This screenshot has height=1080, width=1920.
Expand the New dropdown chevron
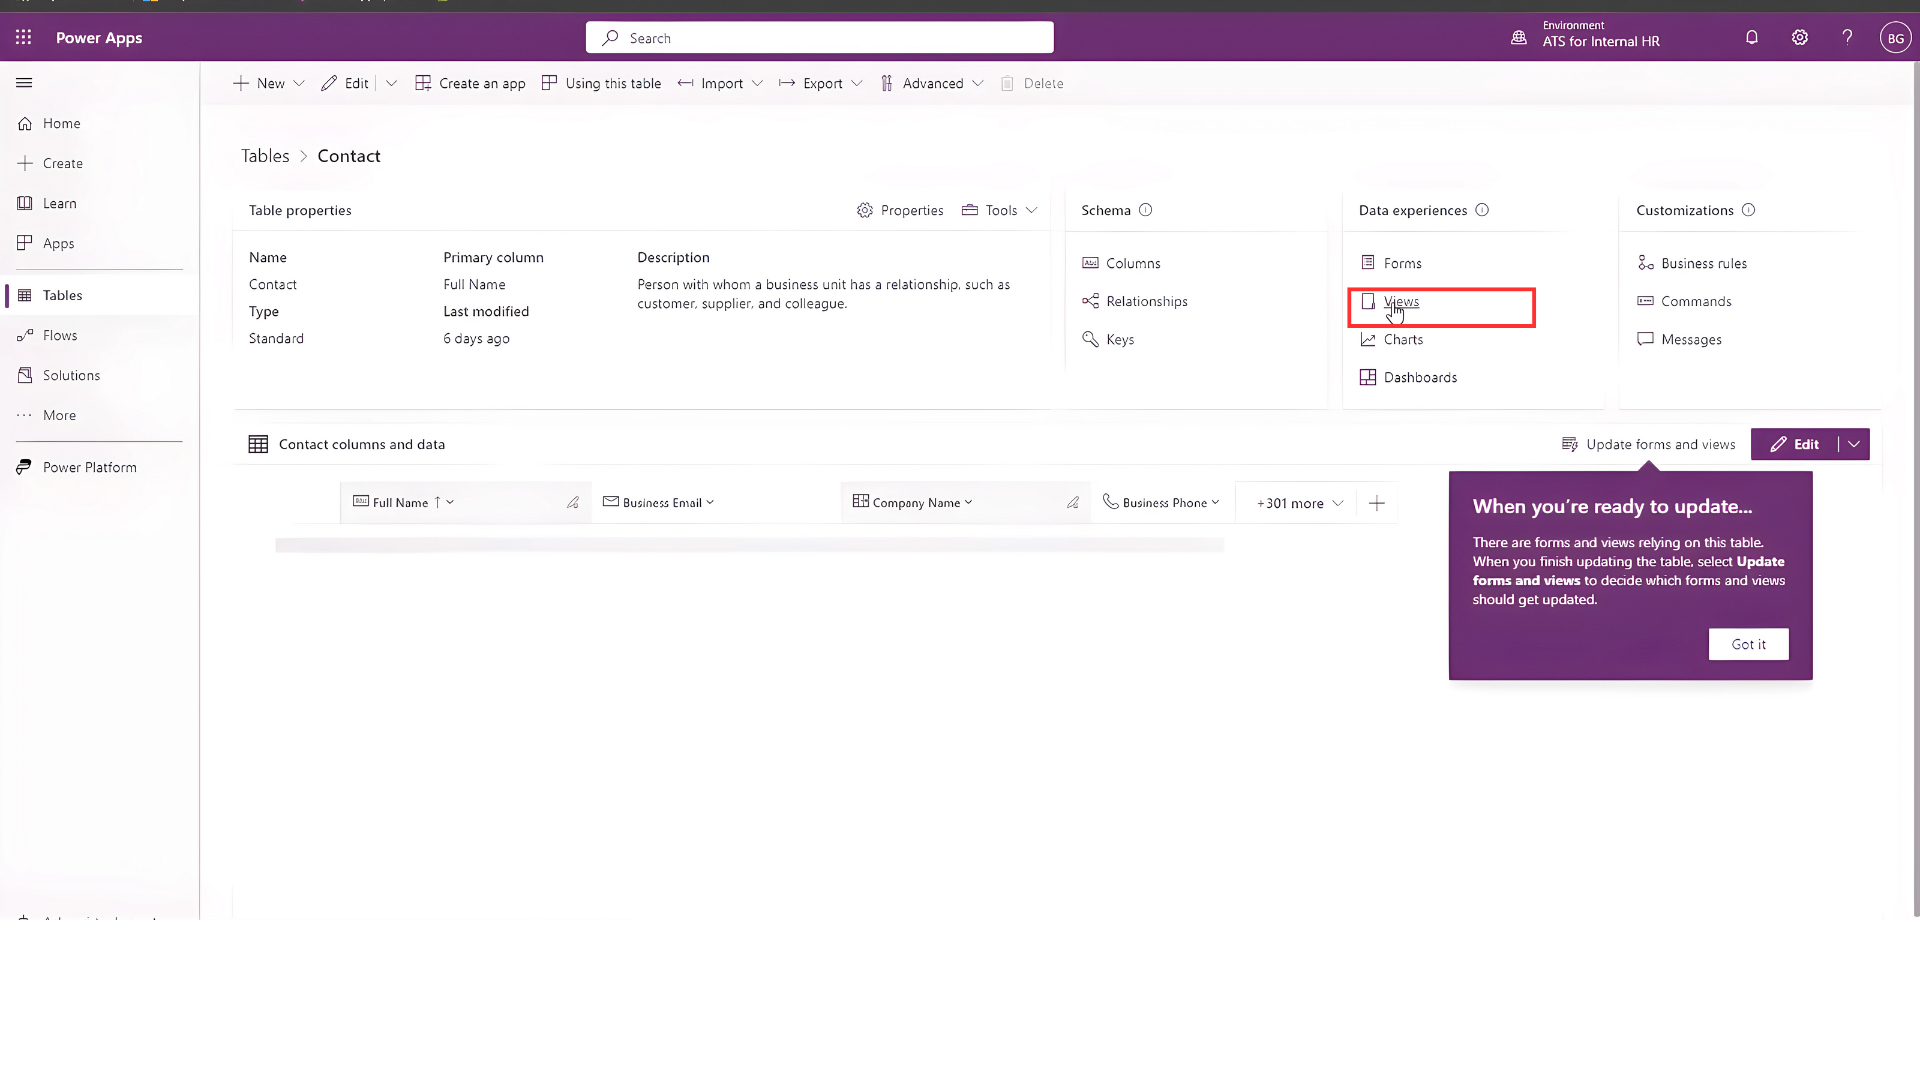coord(299,83)
